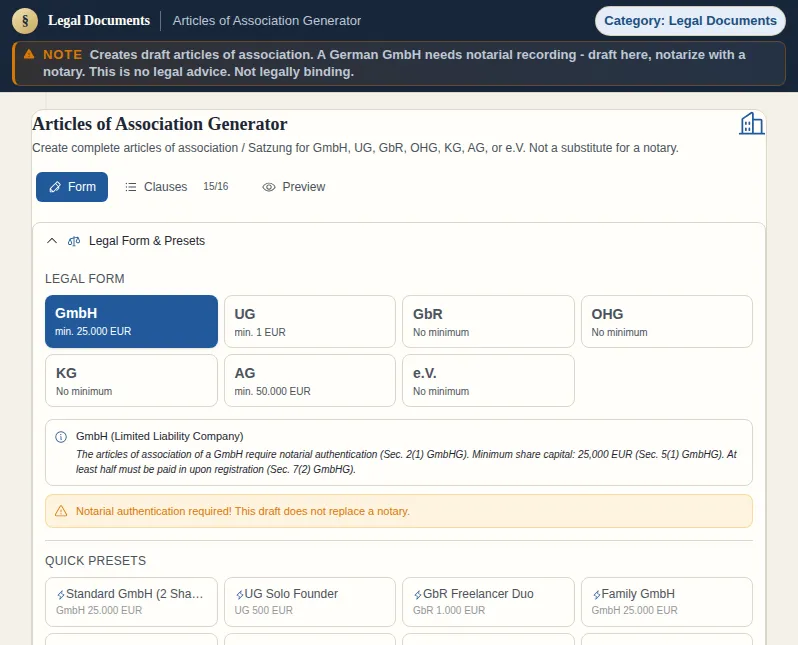Switch to the Preview tab
798x645 pixels.
pyautogui.click(x=294, y=187)
